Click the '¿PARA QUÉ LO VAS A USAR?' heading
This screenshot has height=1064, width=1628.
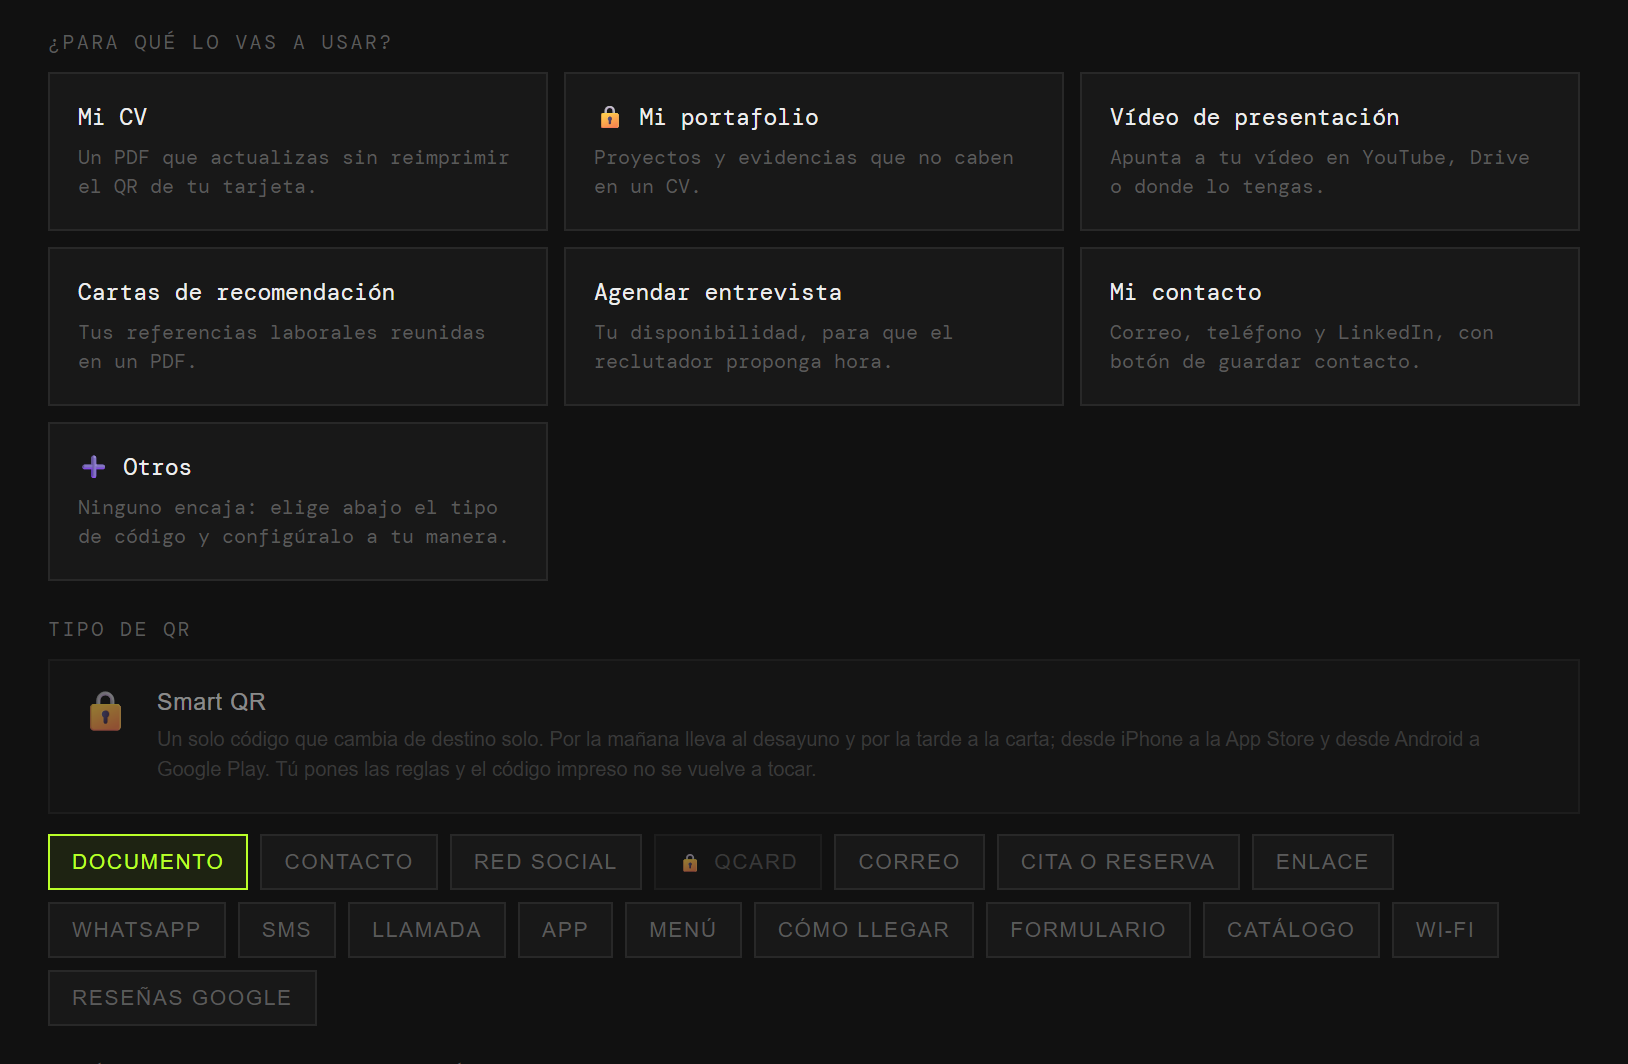[x=220, y=42]
